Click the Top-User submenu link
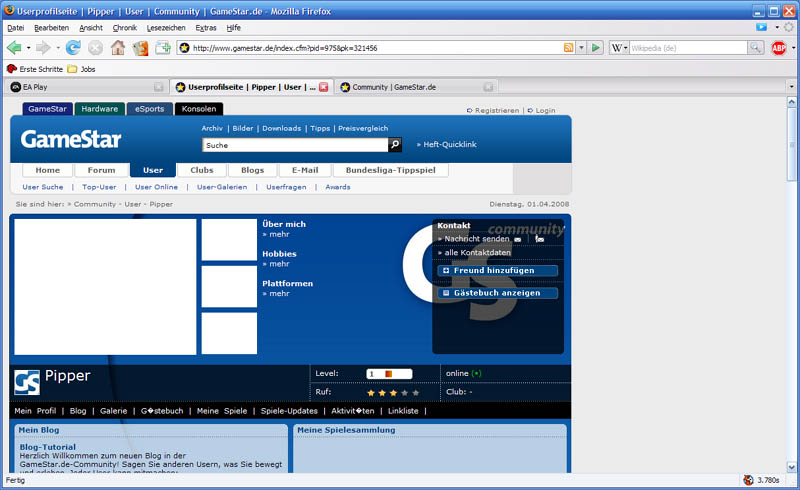The height and width of the screenshot is (490, 800). [99, 187]
